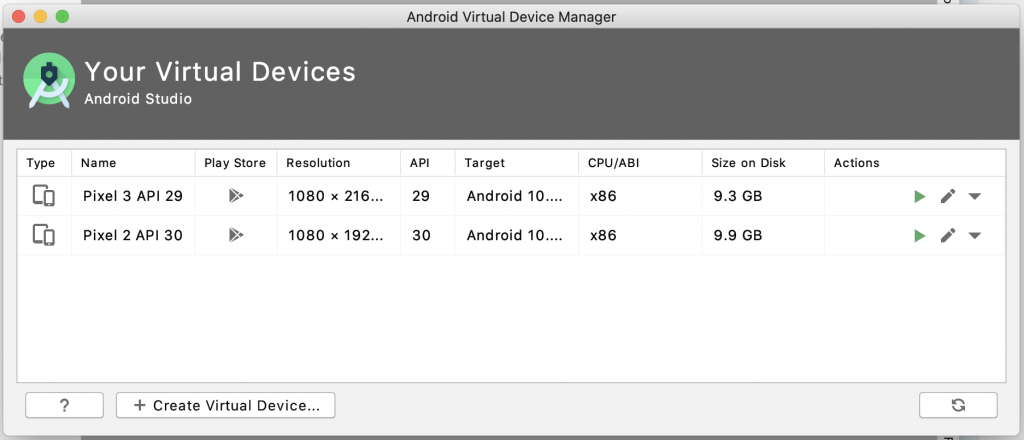Click Create Virtual Device button
This screenshot has height=440, width=1024.
click(x=225, y=405)
